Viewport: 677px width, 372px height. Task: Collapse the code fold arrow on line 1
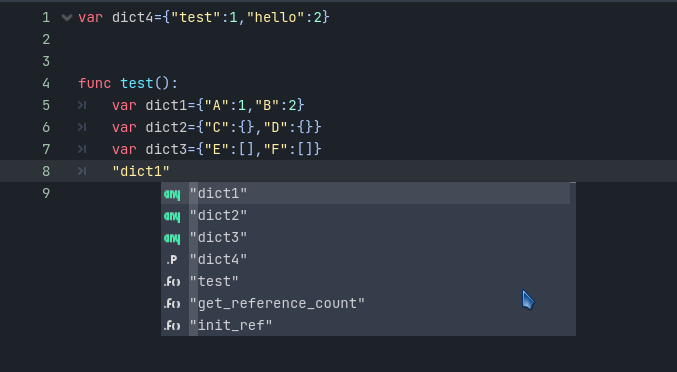click(x=66, y=18)
